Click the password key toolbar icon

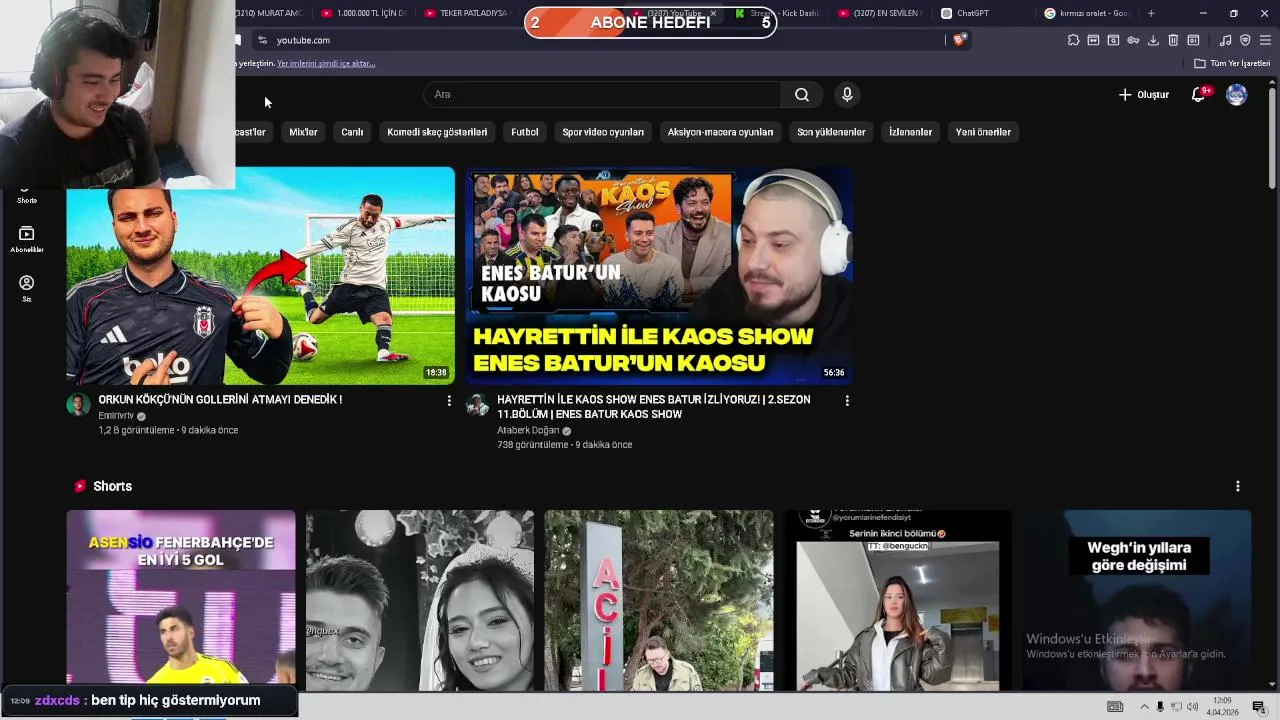[x=1133, y=40]
